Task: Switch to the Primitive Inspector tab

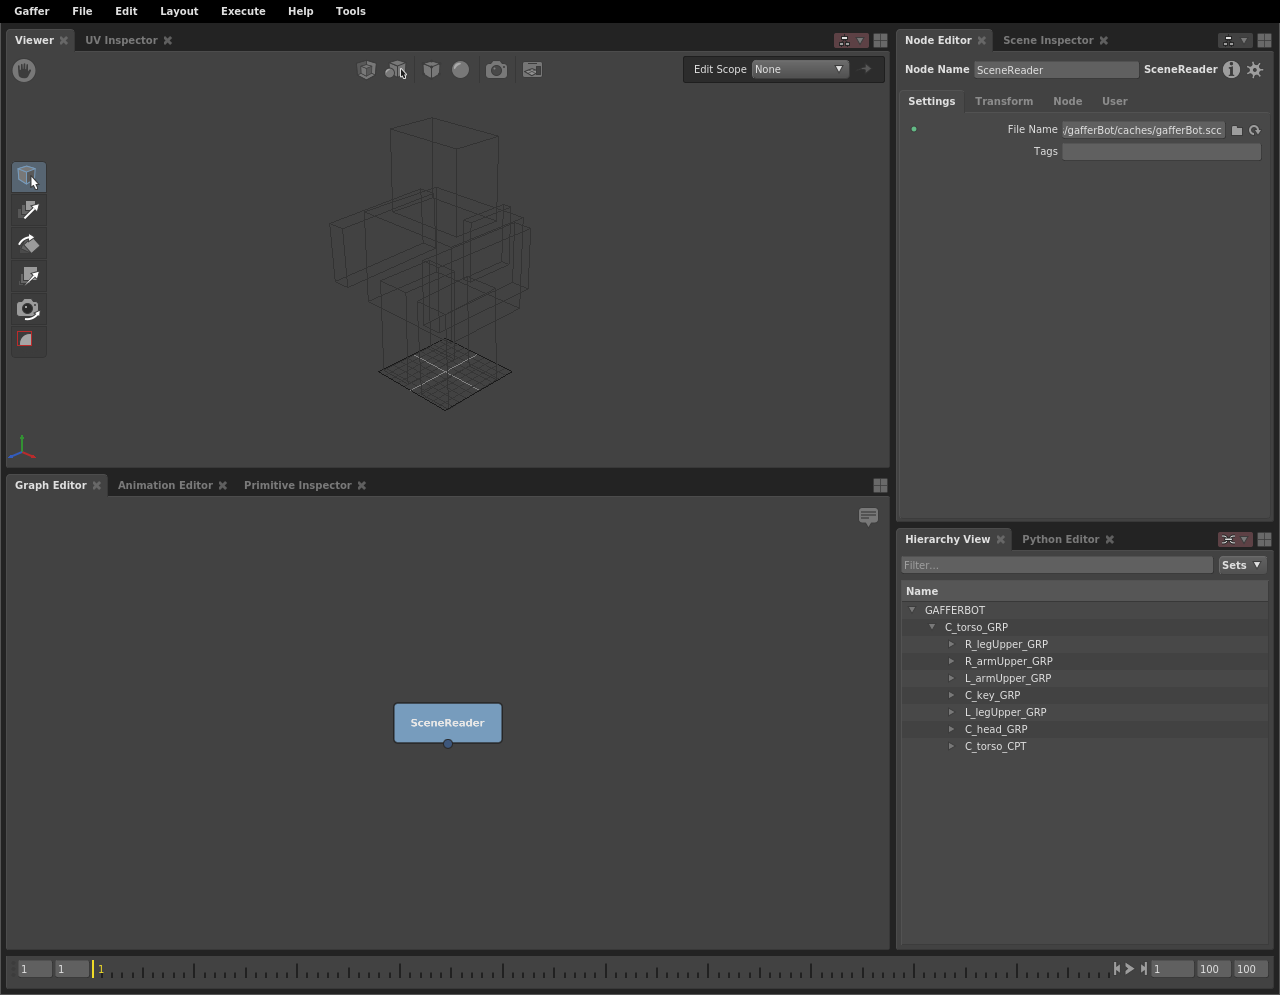Action: 298,485
